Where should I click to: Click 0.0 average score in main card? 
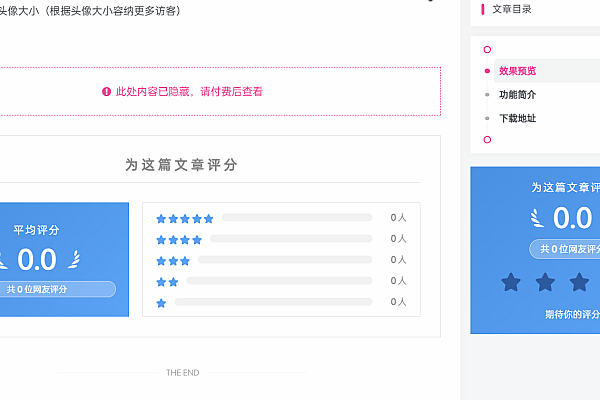click(x=37, y=260)
